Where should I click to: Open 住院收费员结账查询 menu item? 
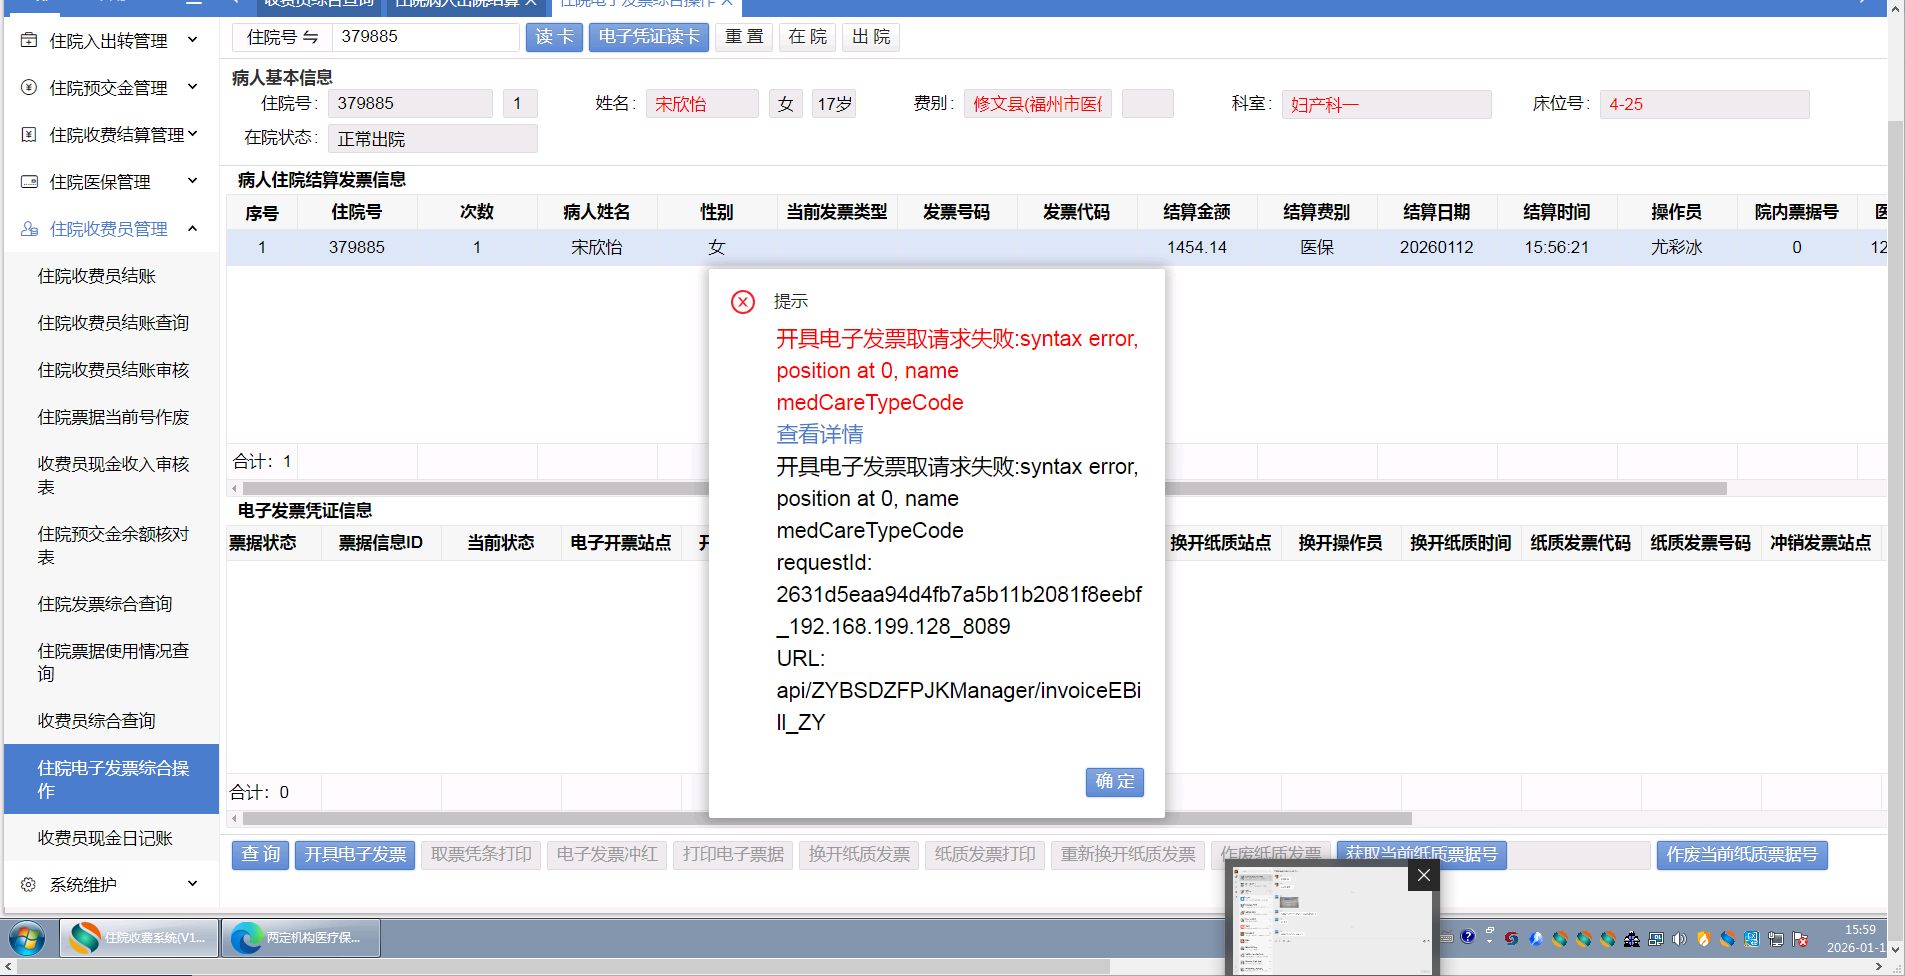(111, 323)
